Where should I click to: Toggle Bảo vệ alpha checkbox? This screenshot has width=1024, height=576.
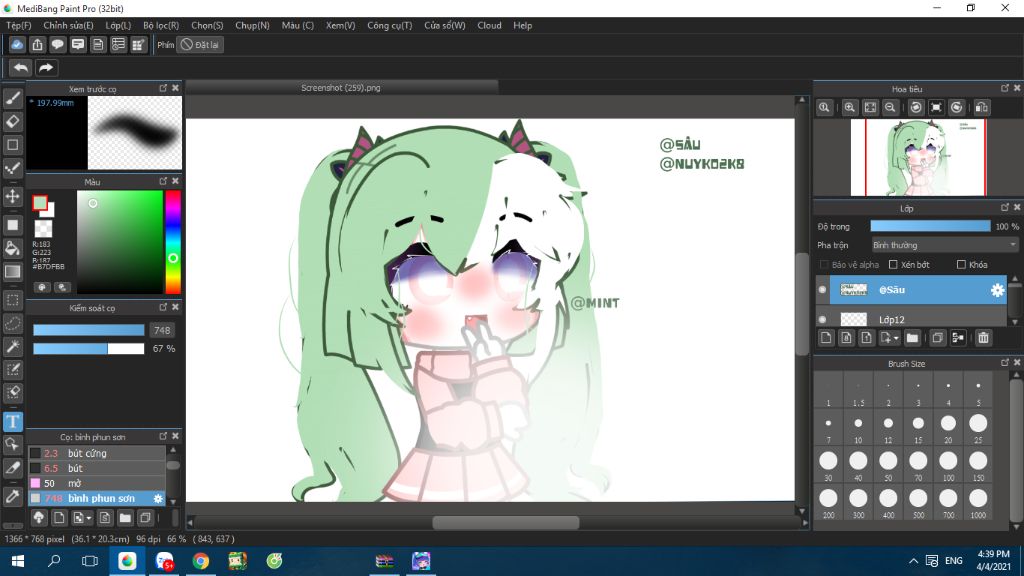point(824,264)
